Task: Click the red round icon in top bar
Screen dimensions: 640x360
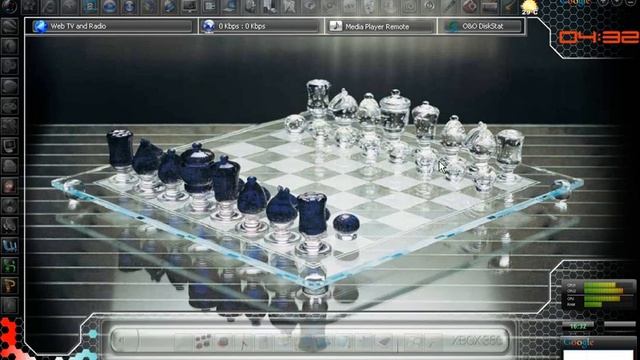Action: 470,6
